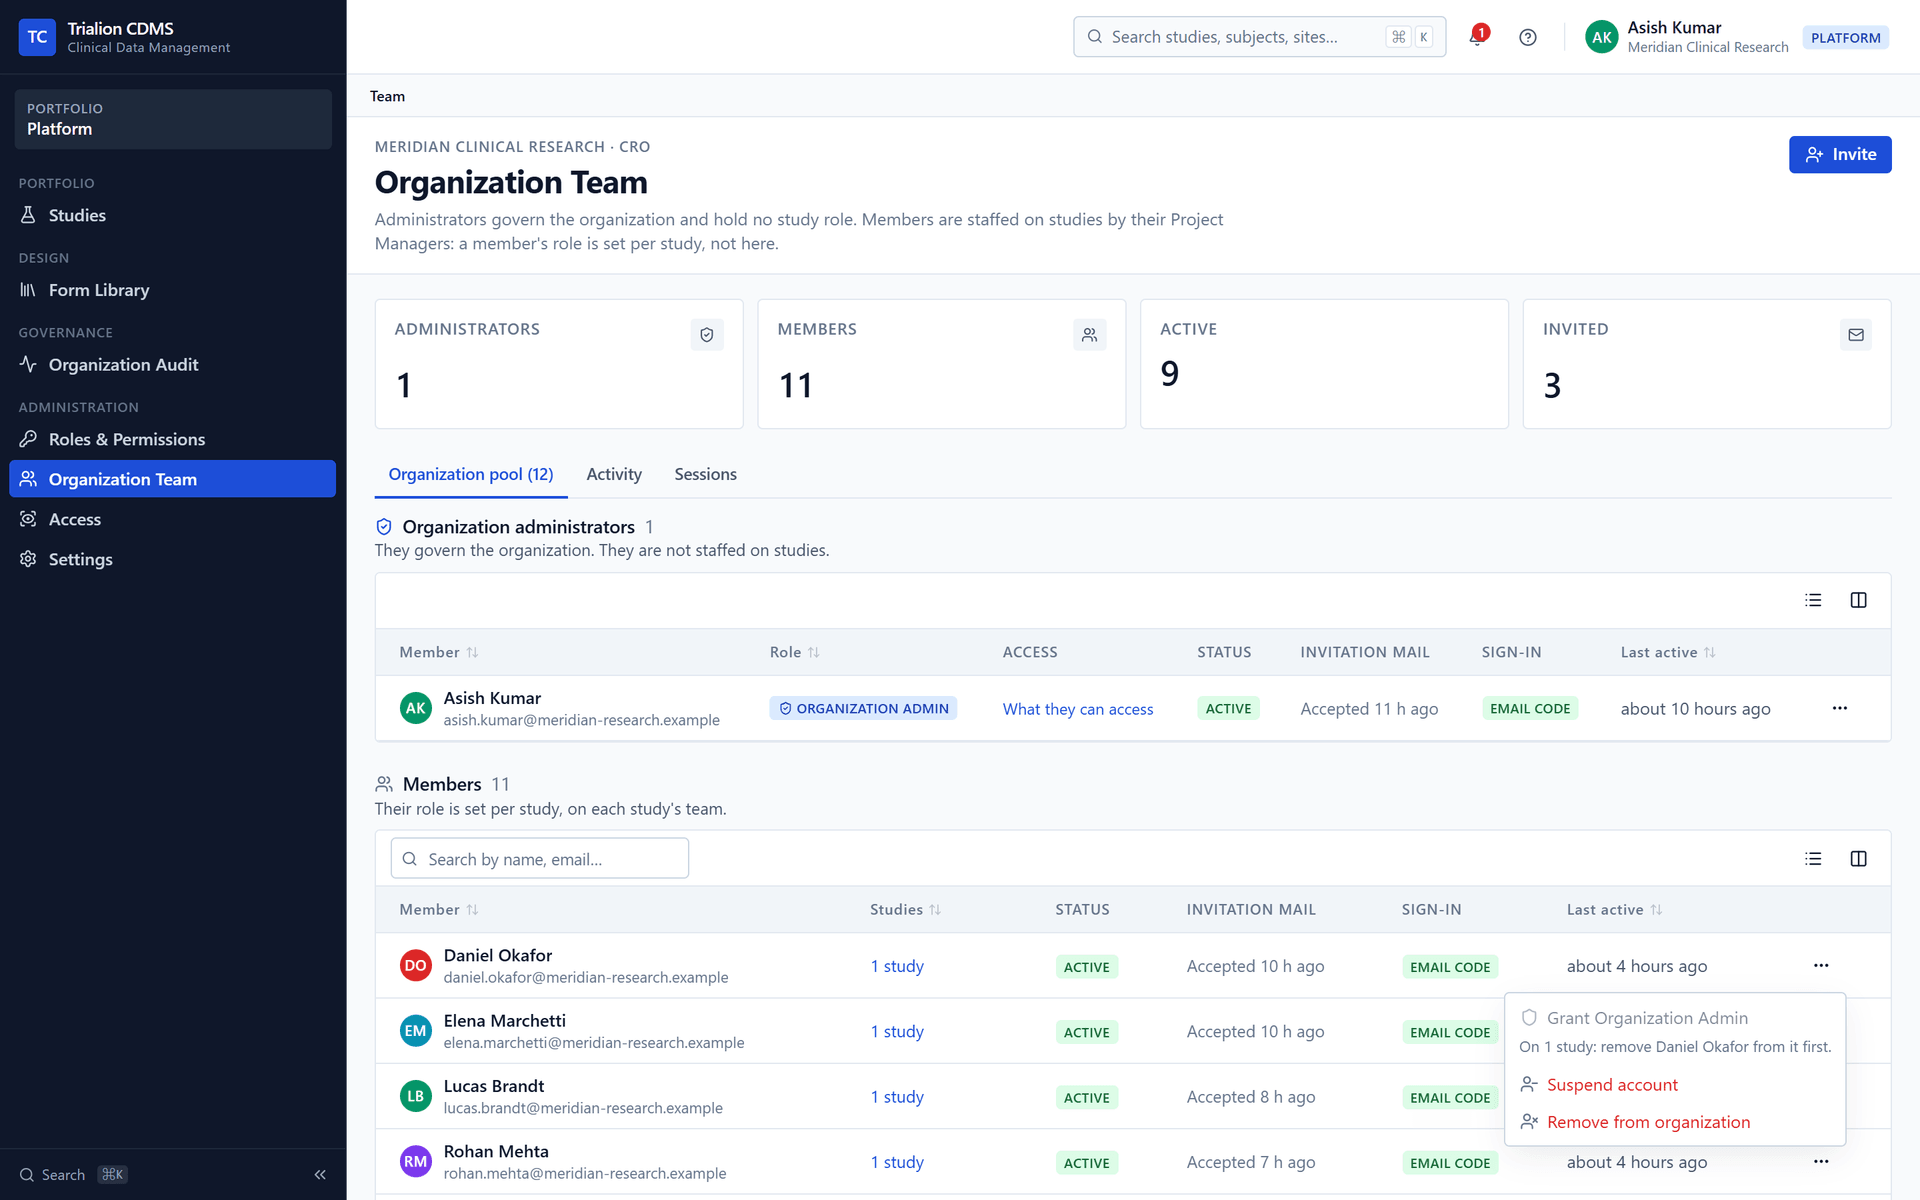Click the Trialion CDMS TC logo
This screenshot has width=1920, height=1200.
[37, 37]
